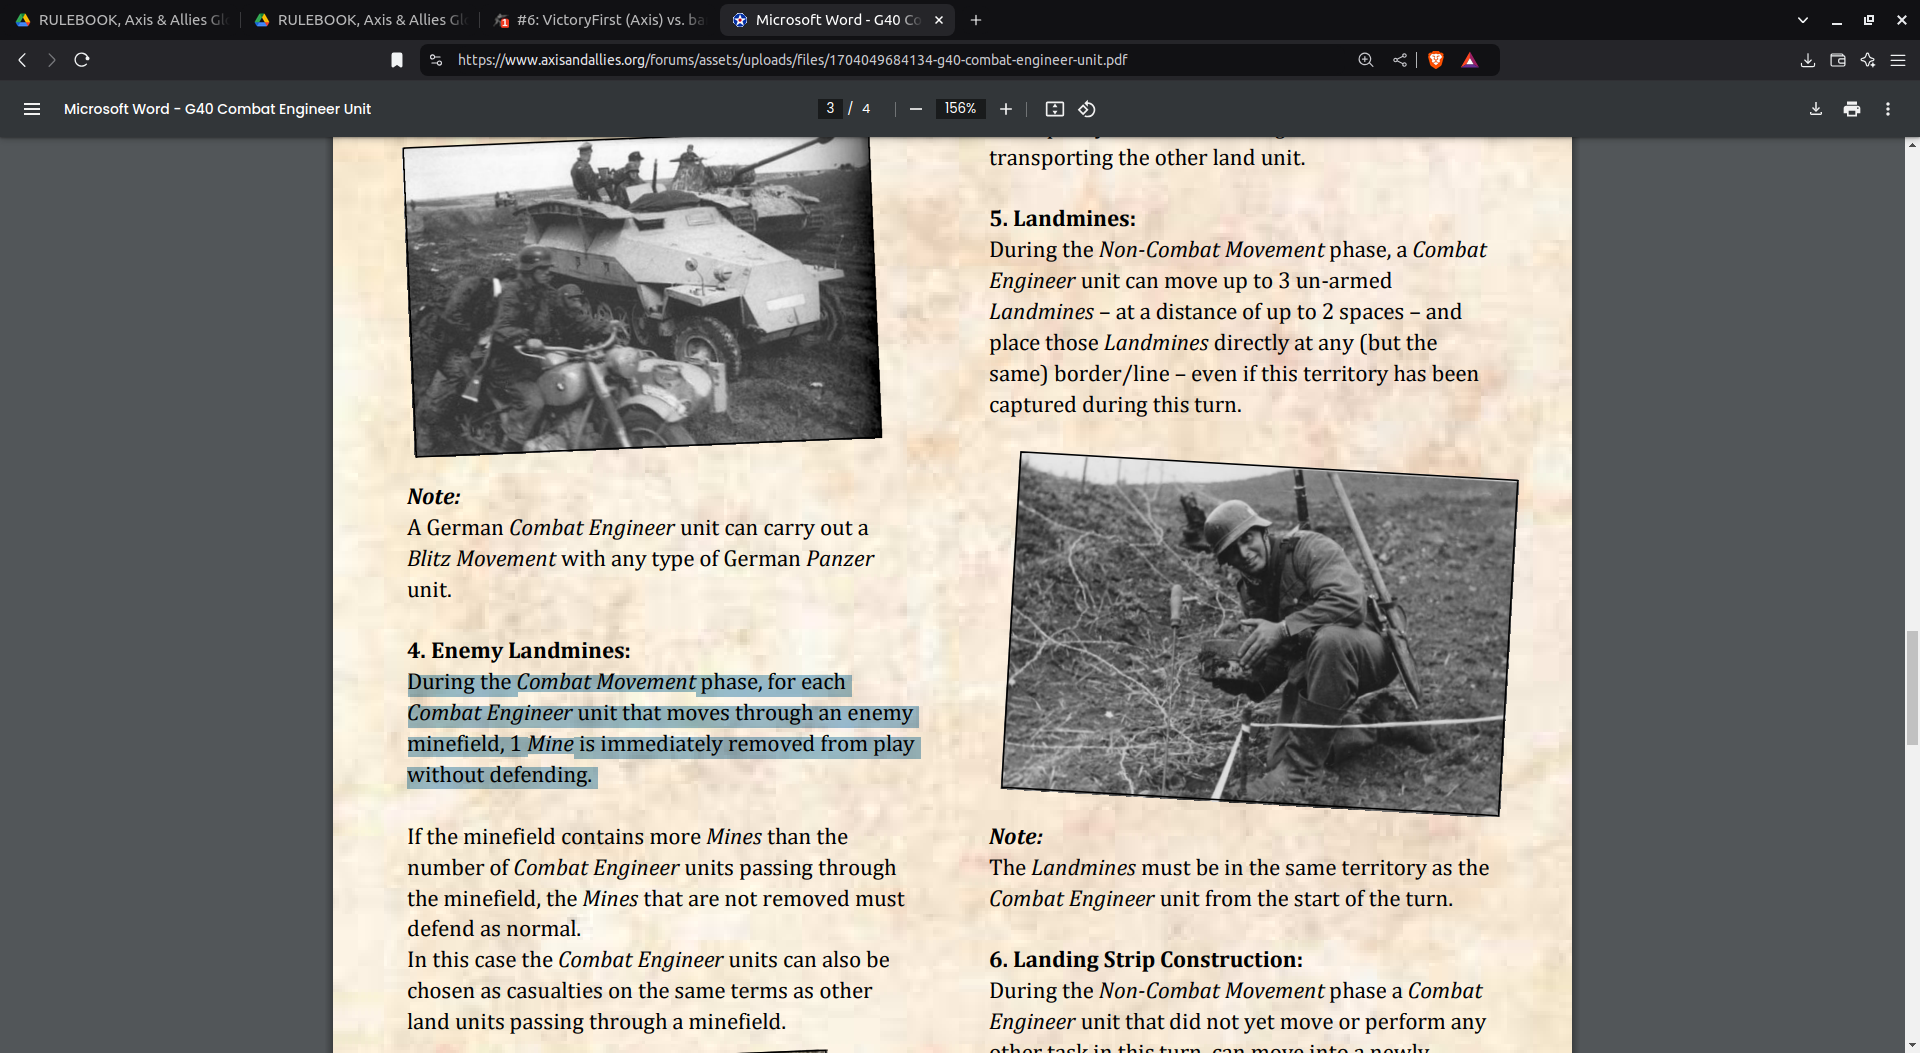Click the halftrack and motorcycle photo
This screenshot has height=1053, width=1920.
click(642, 296)
